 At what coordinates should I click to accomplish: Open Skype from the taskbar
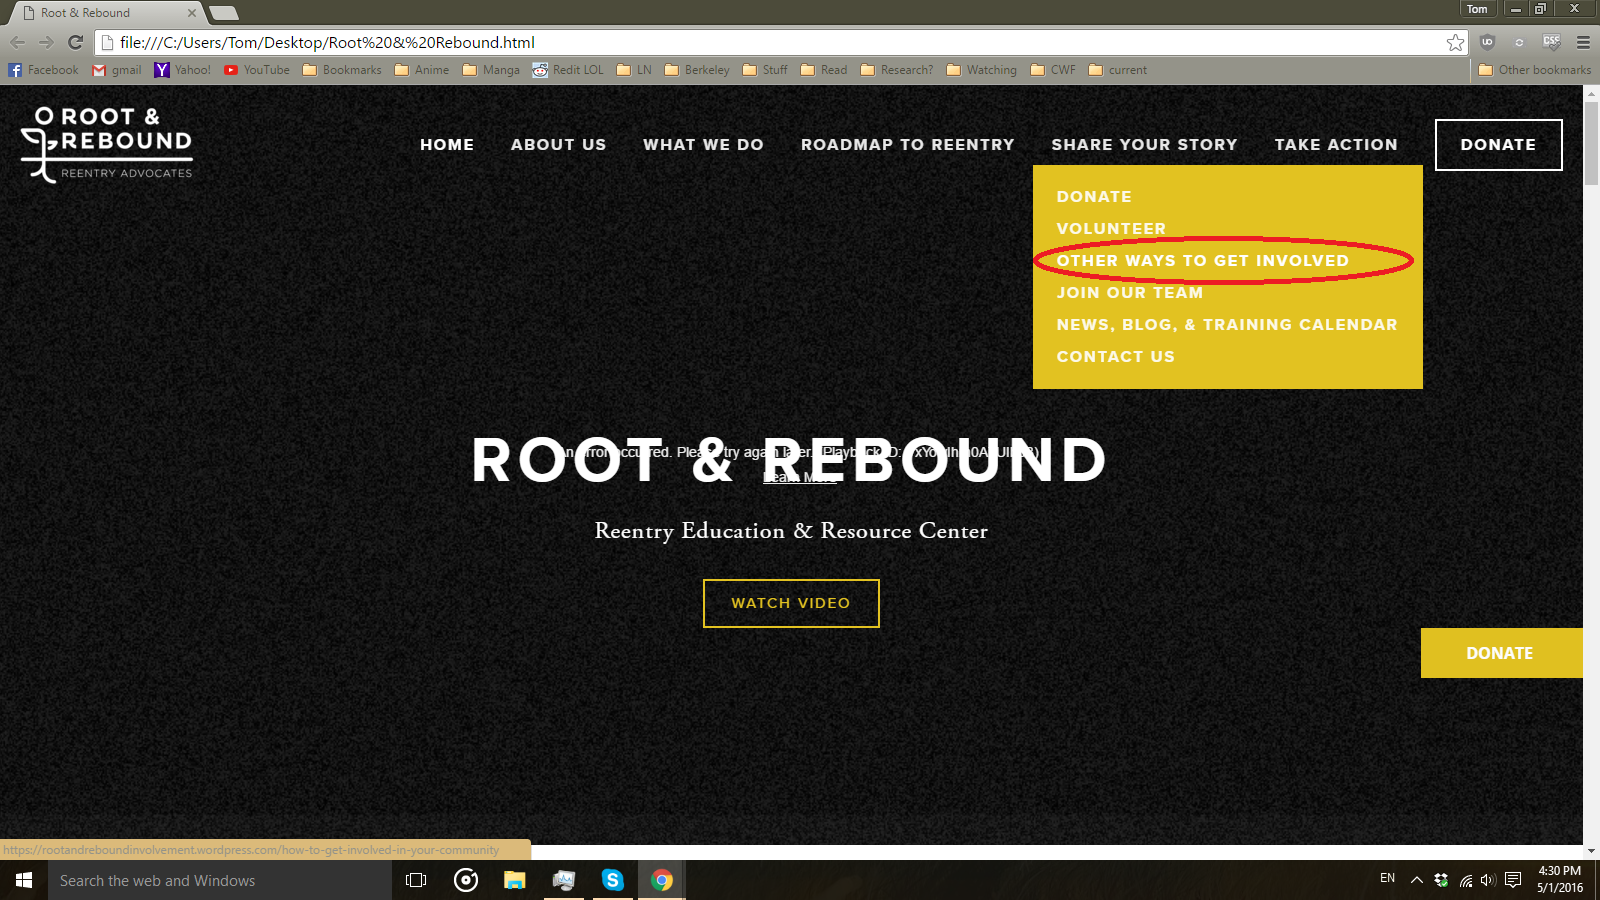[612, 880]
